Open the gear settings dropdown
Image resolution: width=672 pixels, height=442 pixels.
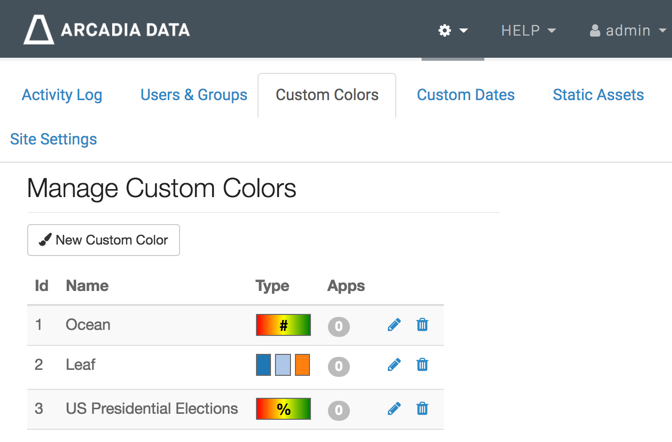coord(453,31)
